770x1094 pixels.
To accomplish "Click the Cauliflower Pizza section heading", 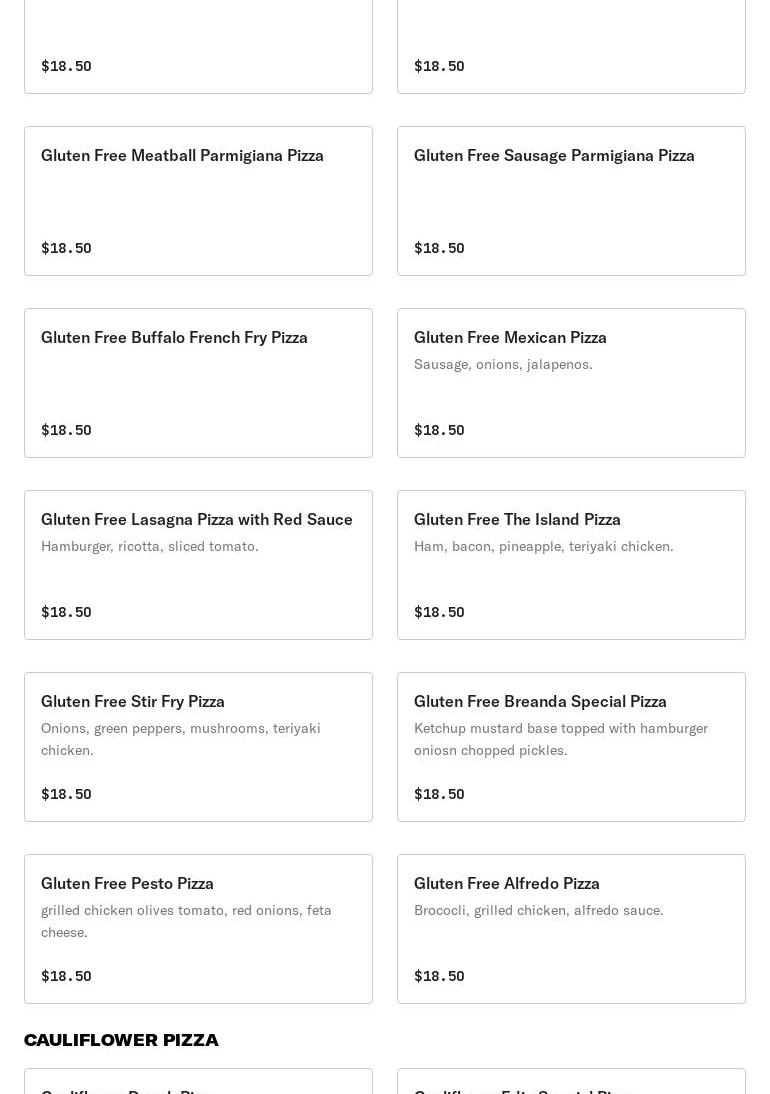I will (x=121, y=1040).
